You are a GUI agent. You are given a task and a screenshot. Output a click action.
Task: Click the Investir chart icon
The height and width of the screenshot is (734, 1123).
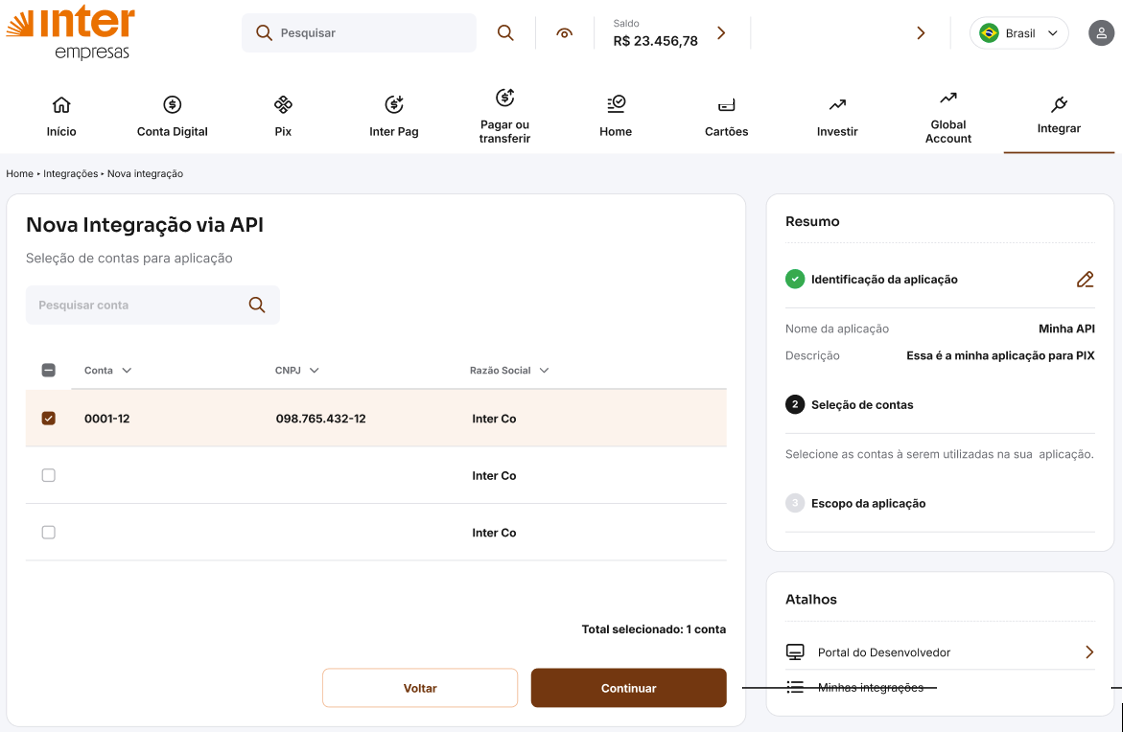(837, 105)
